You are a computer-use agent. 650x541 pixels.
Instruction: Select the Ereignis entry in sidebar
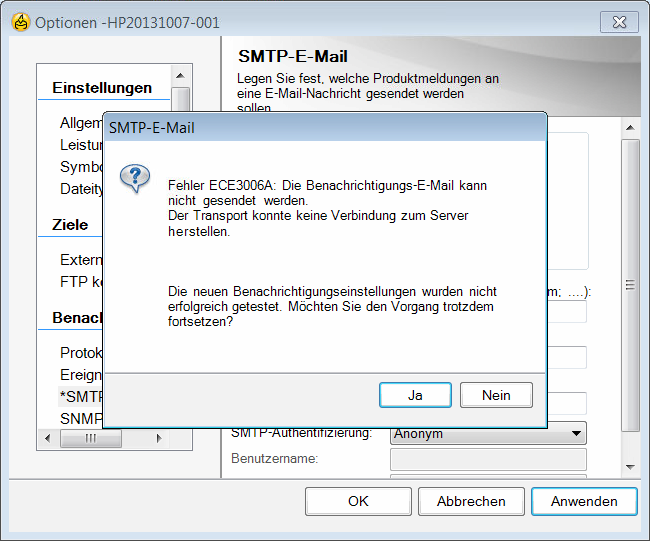pyautogui.click(x=81, y=374)
